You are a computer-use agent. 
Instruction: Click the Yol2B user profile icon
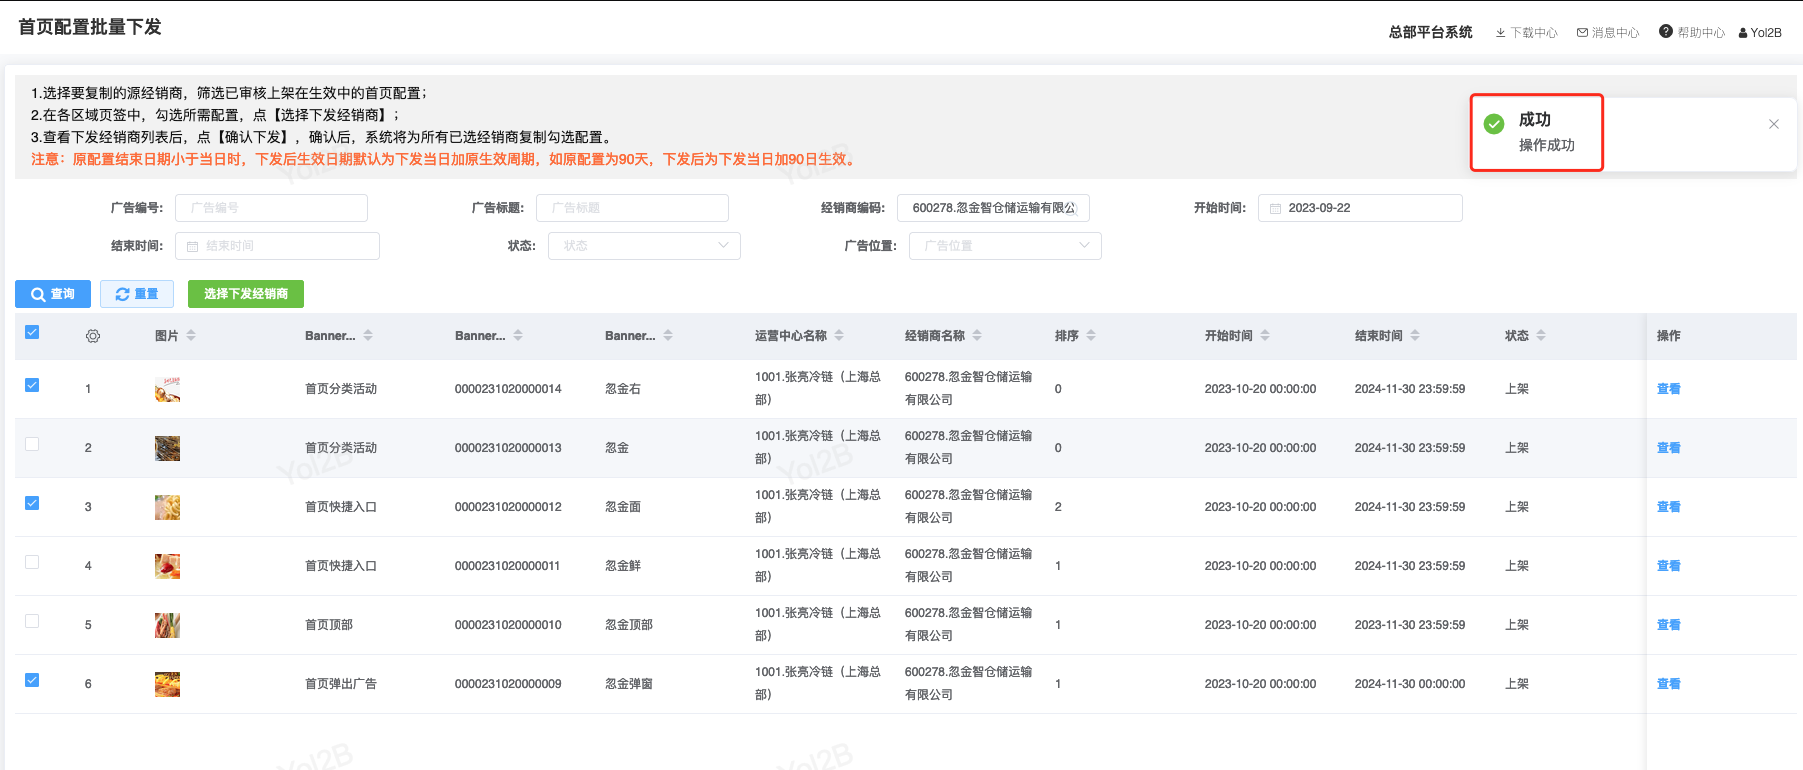(x=1743, y=33)
